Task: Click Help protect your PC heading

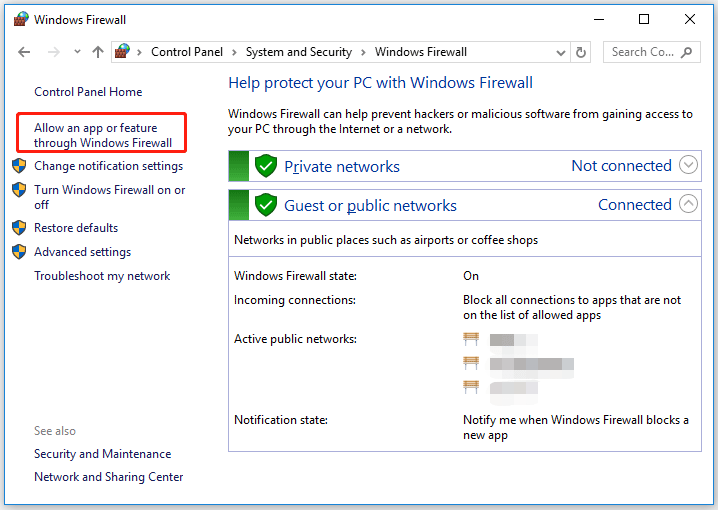Action: tap(380, 83)
